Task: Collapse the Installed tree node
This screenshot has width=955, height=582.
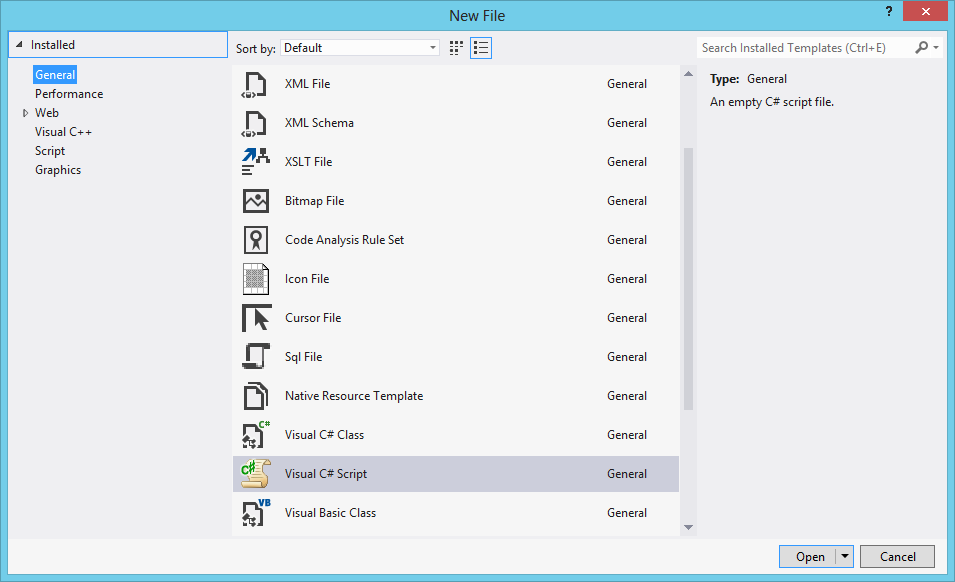Action: tap(19, 44)
